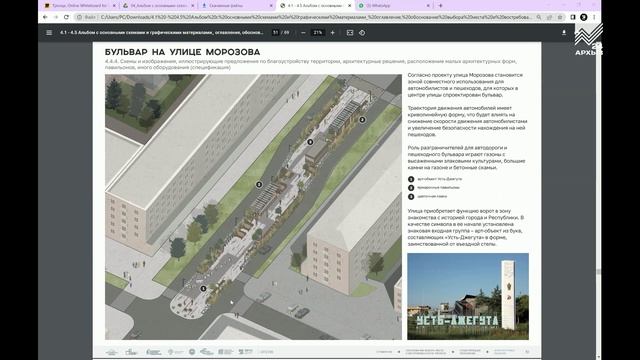Screen dimensions: 640x360
Task: Zoom in on the PDF document
Action: tap(333, 33)
